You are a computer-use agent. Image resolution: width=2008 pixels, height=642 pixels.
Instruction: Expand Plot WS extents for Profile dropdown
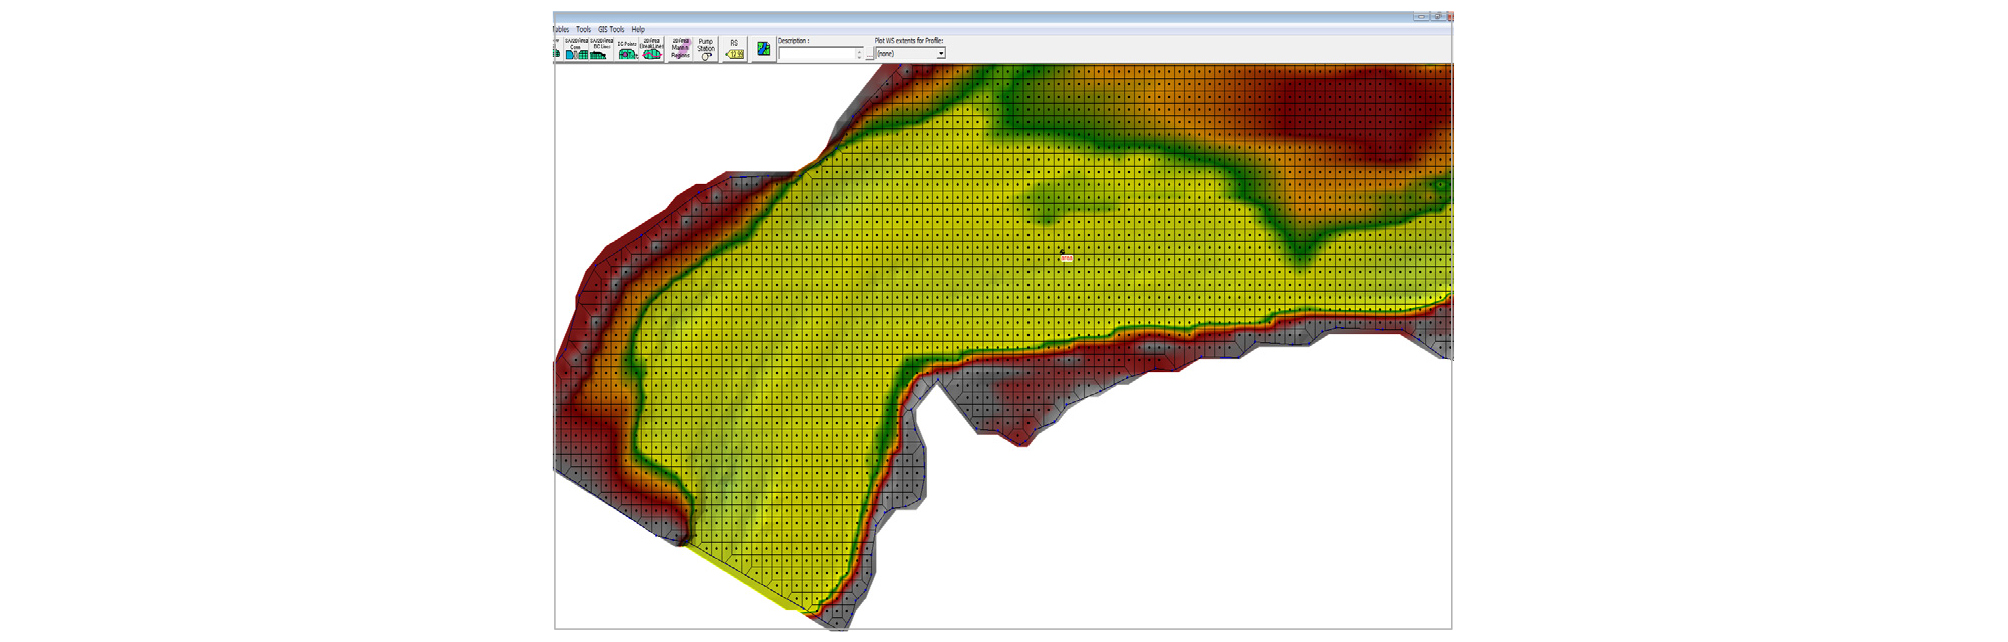940,54
